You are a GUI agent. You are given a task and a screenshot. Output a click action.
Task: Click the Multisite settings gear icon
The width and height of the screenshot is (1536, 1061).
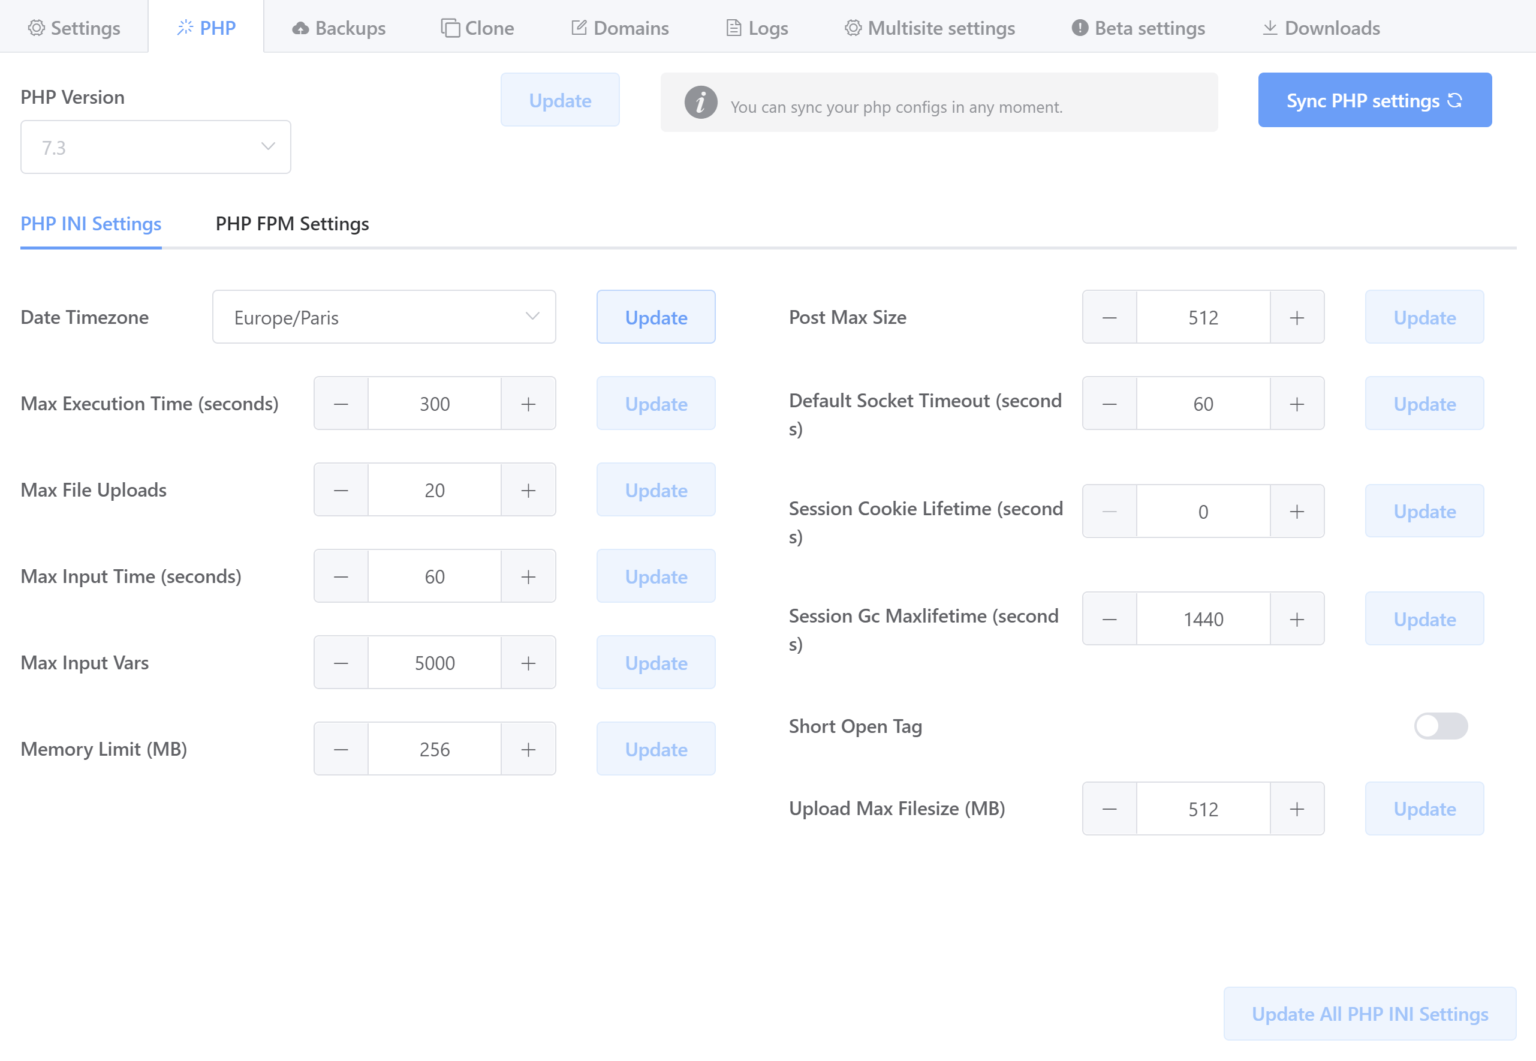coord(856,27)
